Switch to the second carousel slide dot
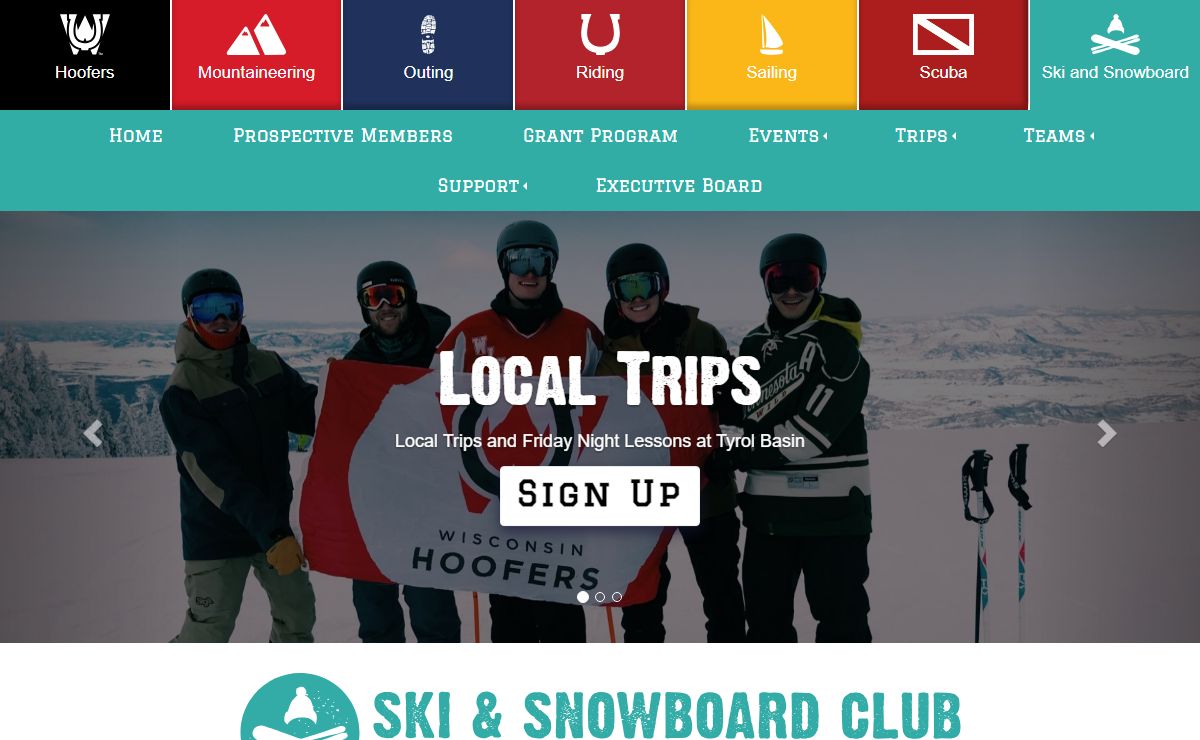1200x740 pixels. (x=600, y=597)
